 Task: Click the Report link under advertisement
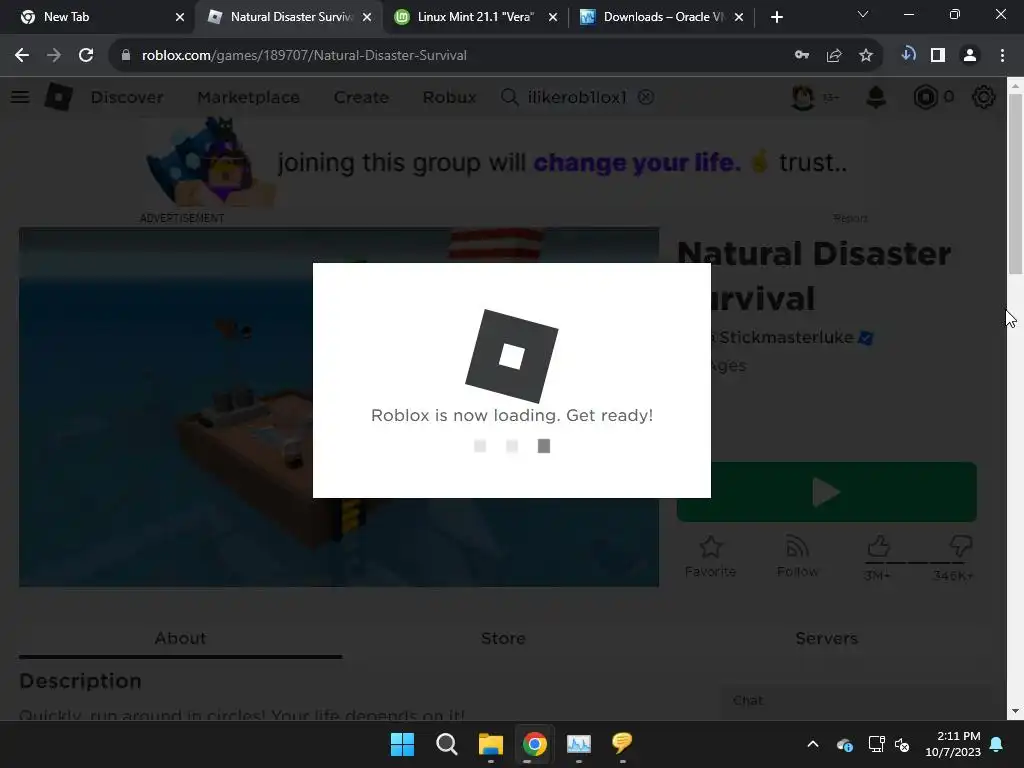click(x=850, y=218)
